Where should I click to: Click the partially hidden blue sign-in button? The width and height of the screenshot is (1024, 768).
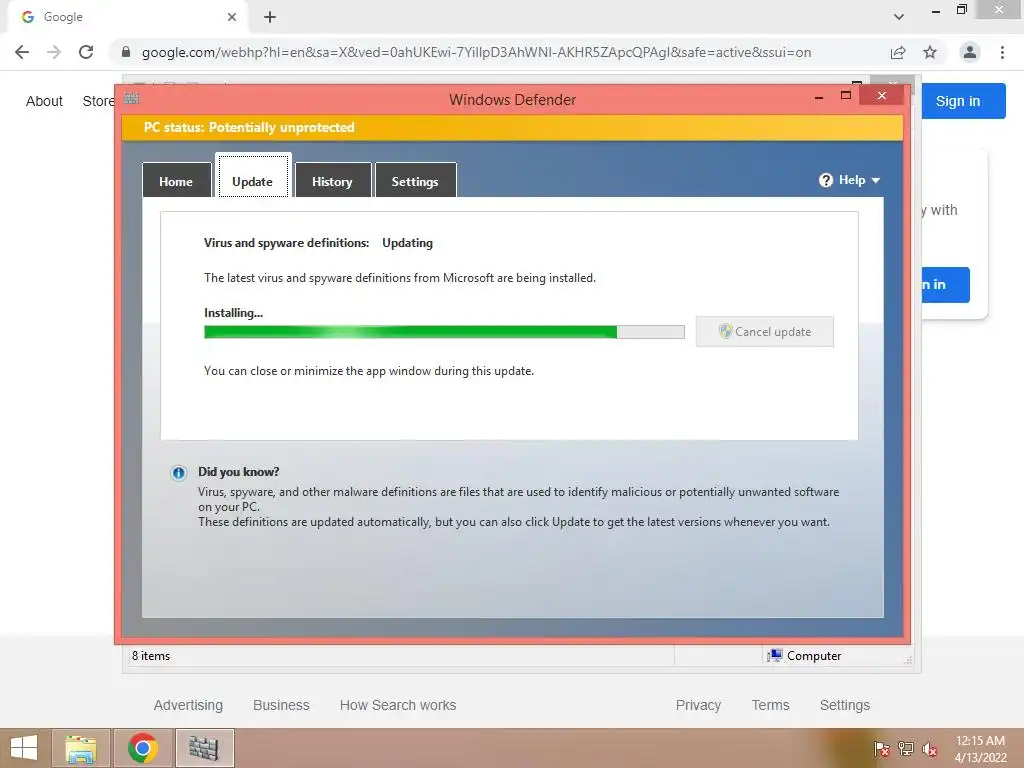click(946, 285)
